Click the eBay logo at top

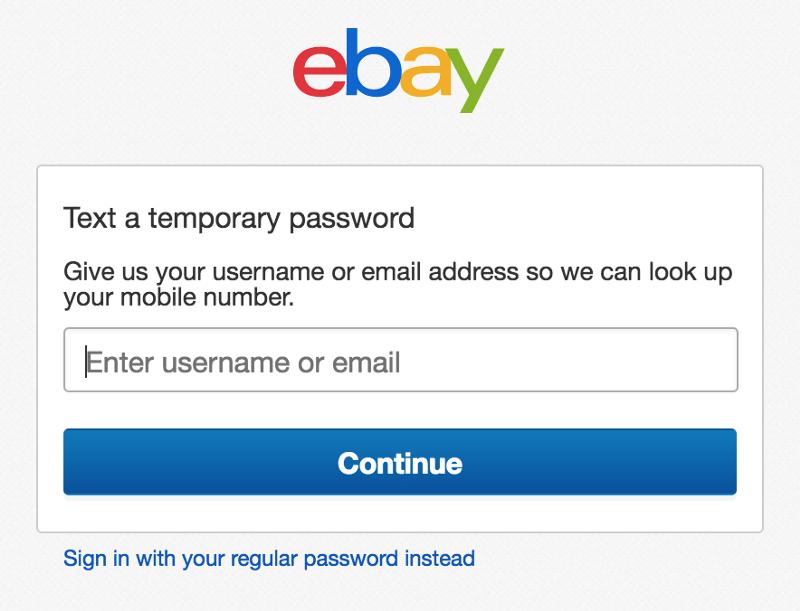pyautogui.click(x=398, y=70)
